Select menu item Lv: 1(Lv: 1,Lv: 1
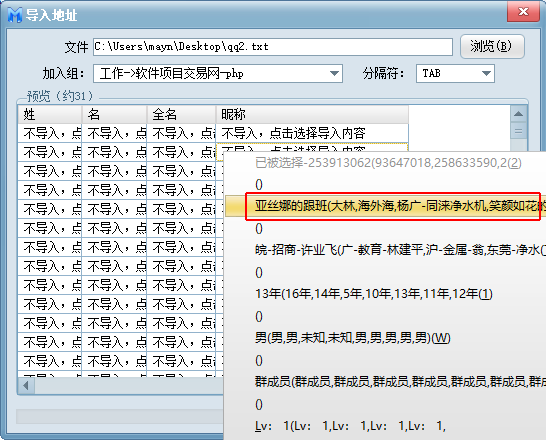 [385, 426]
